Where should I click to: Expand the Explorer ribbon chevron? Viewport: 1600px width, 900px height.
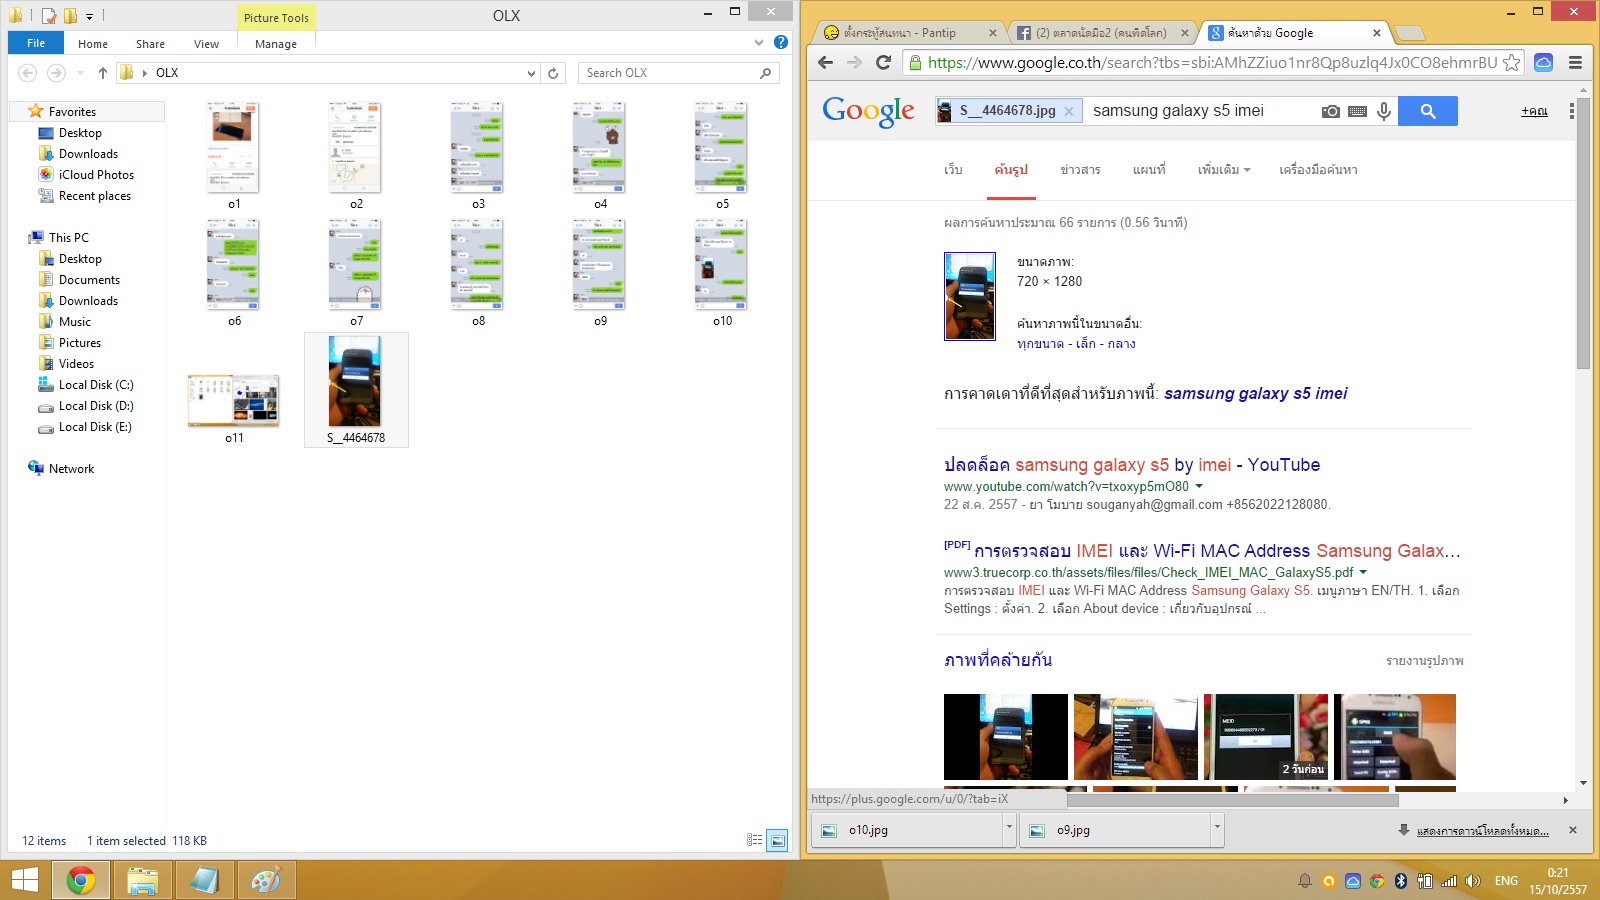tap(759, 43)
